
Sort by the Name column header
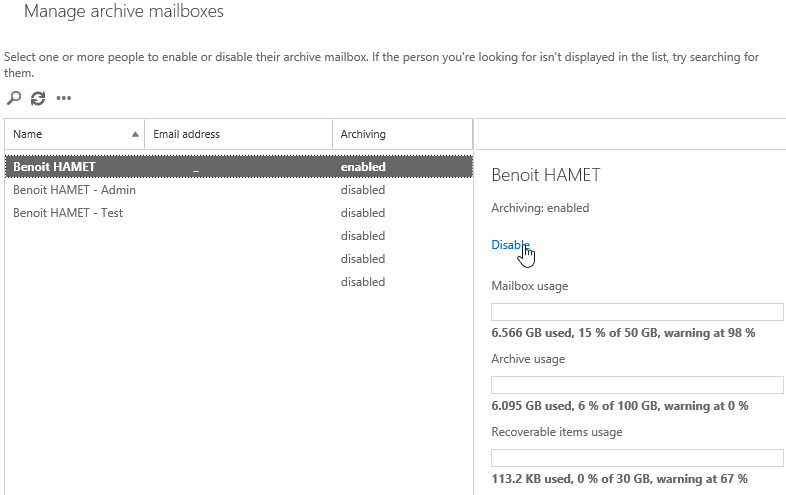click(x=28, y=134)
